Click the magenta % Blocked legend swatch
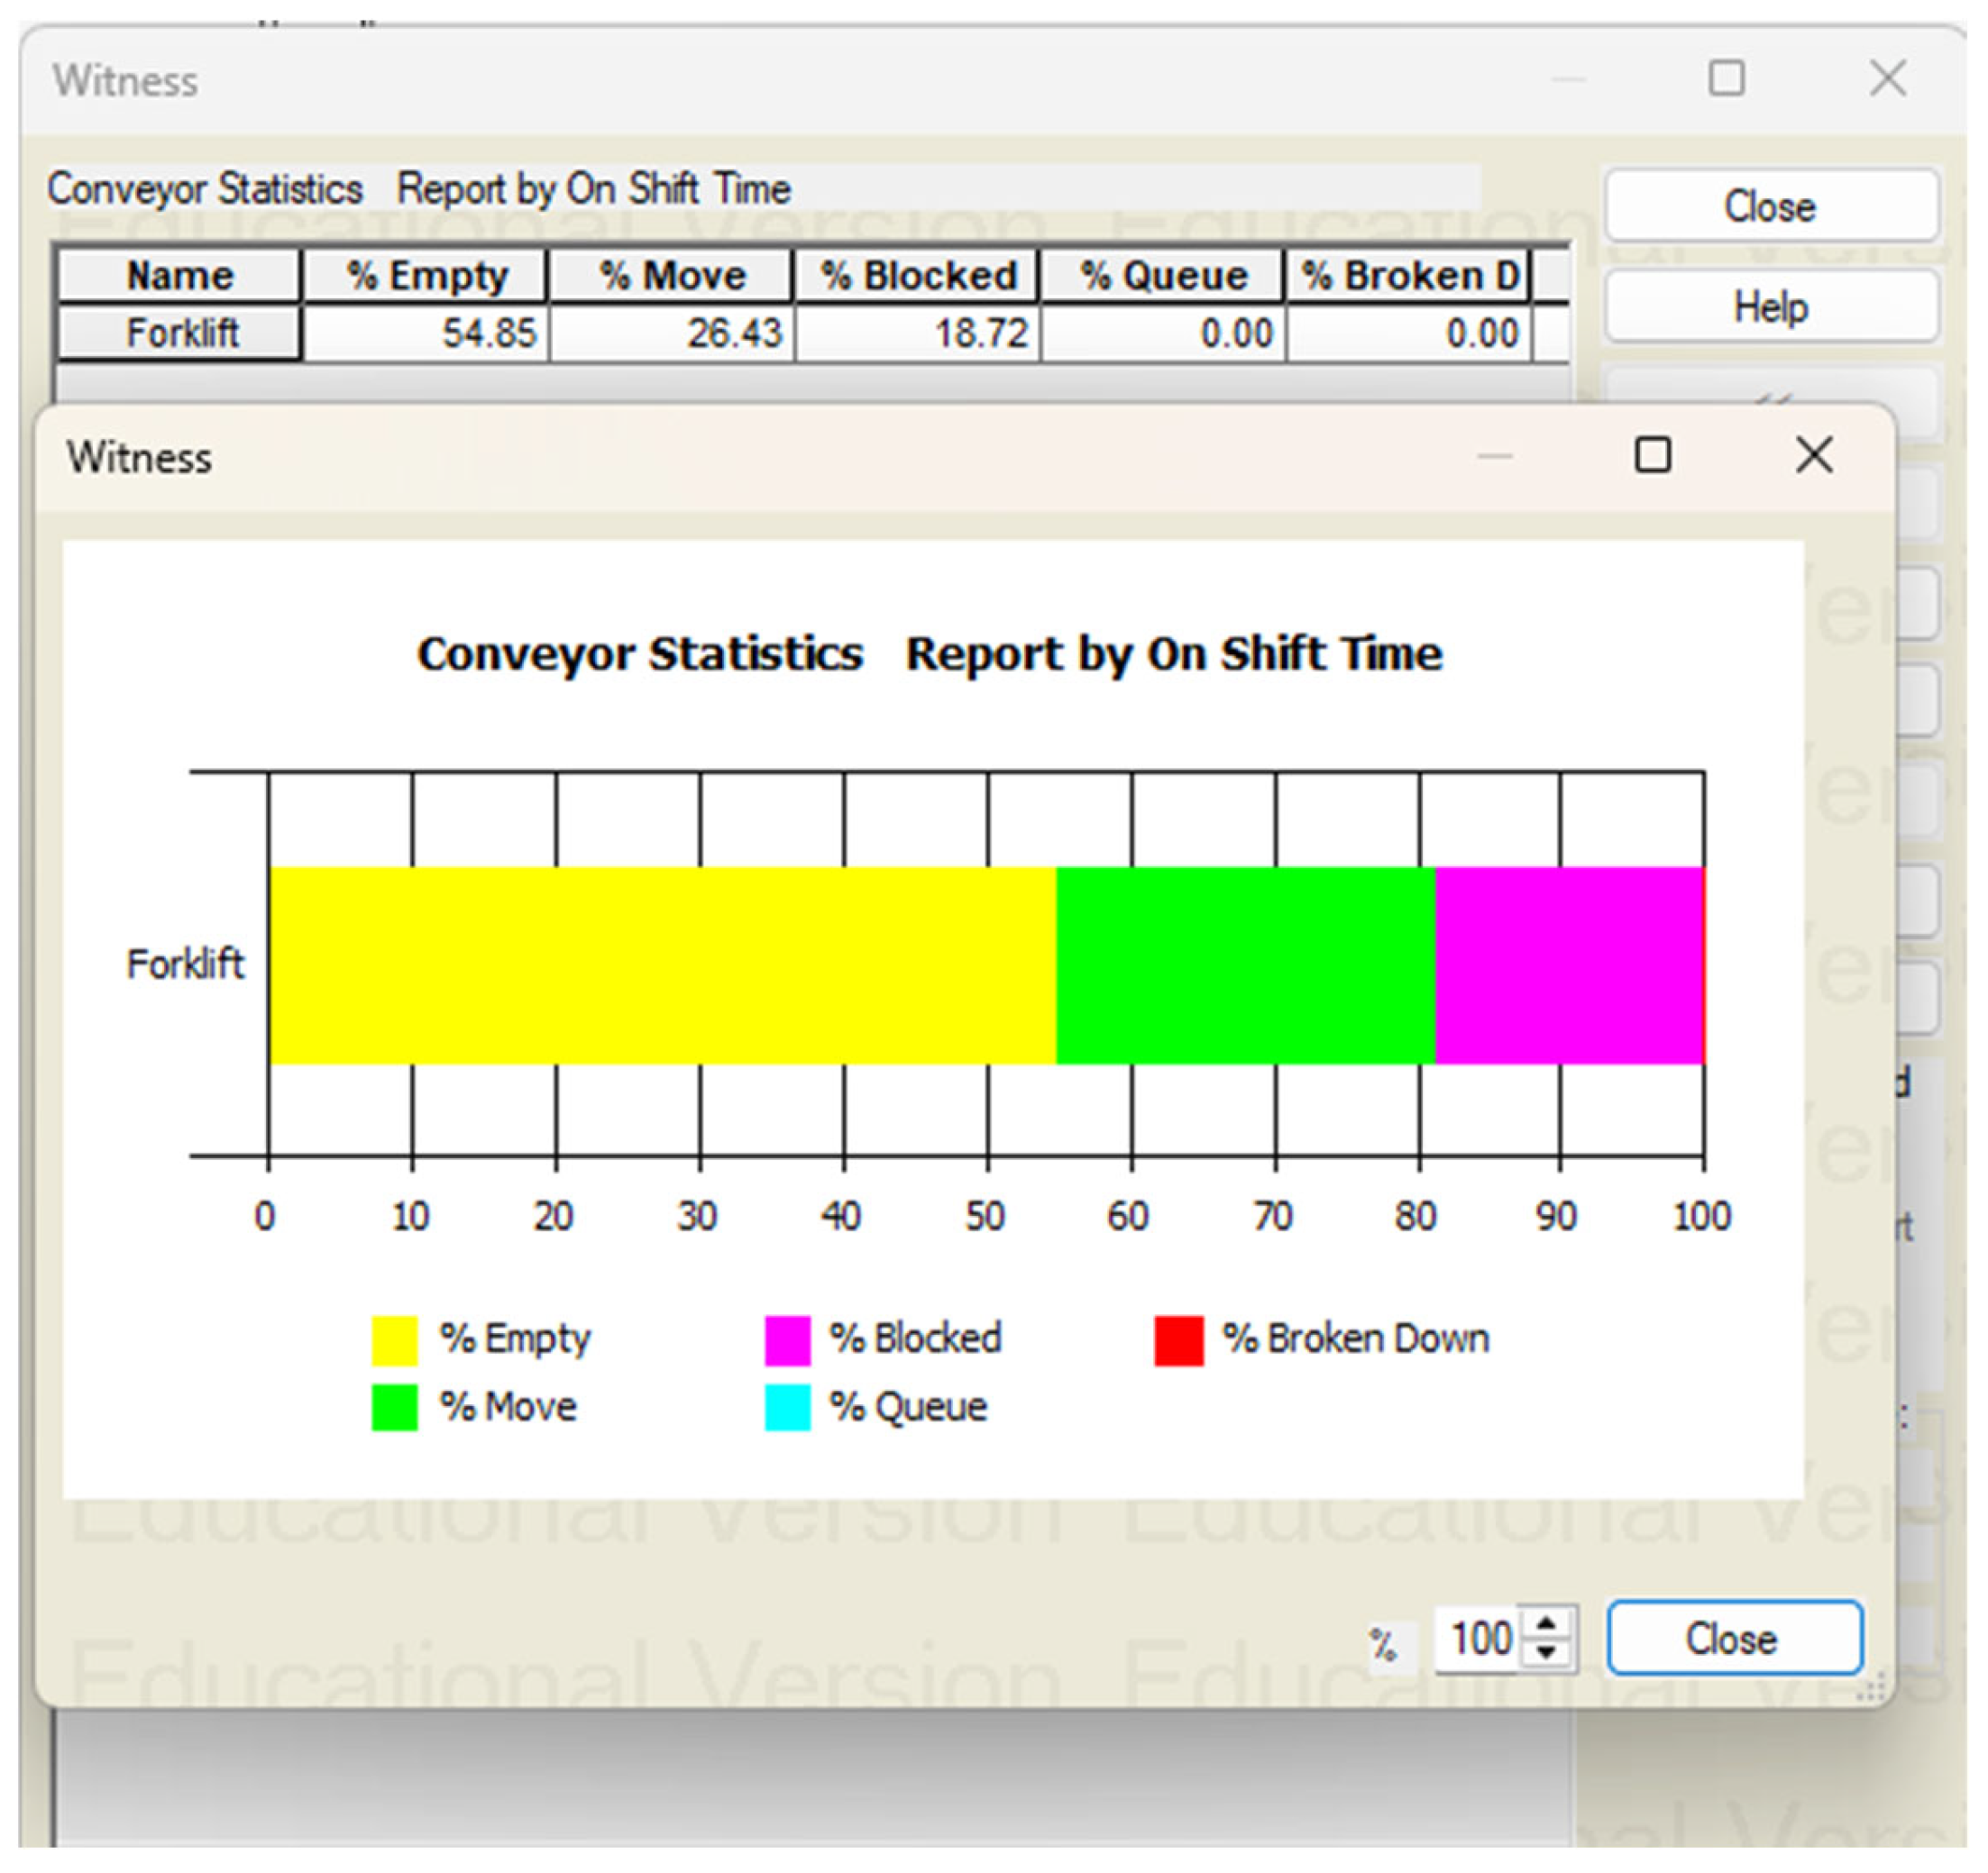The height and width of the screenshot is (1873, 1988). coord(787,1340)
